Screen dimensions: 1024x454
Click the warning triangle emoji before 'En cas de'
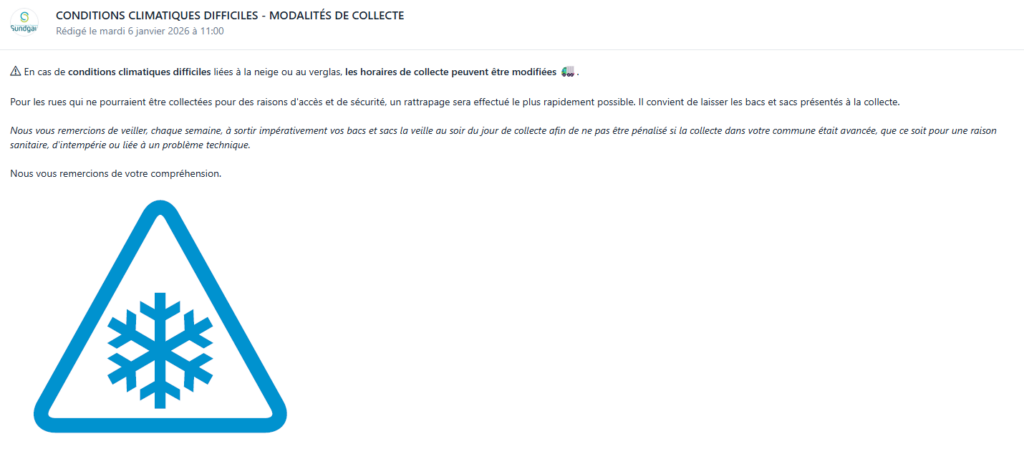tap(16, 72)
